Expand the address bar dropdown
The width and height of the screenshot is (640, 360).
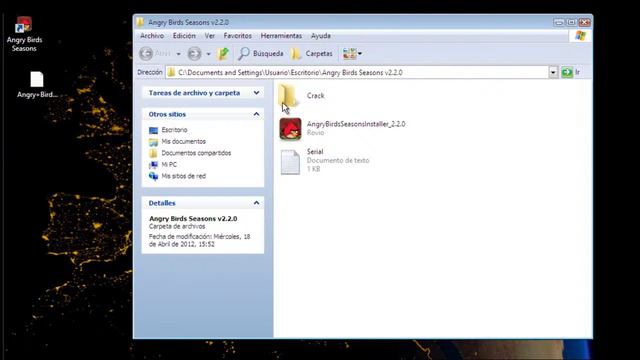click(553, 73)
